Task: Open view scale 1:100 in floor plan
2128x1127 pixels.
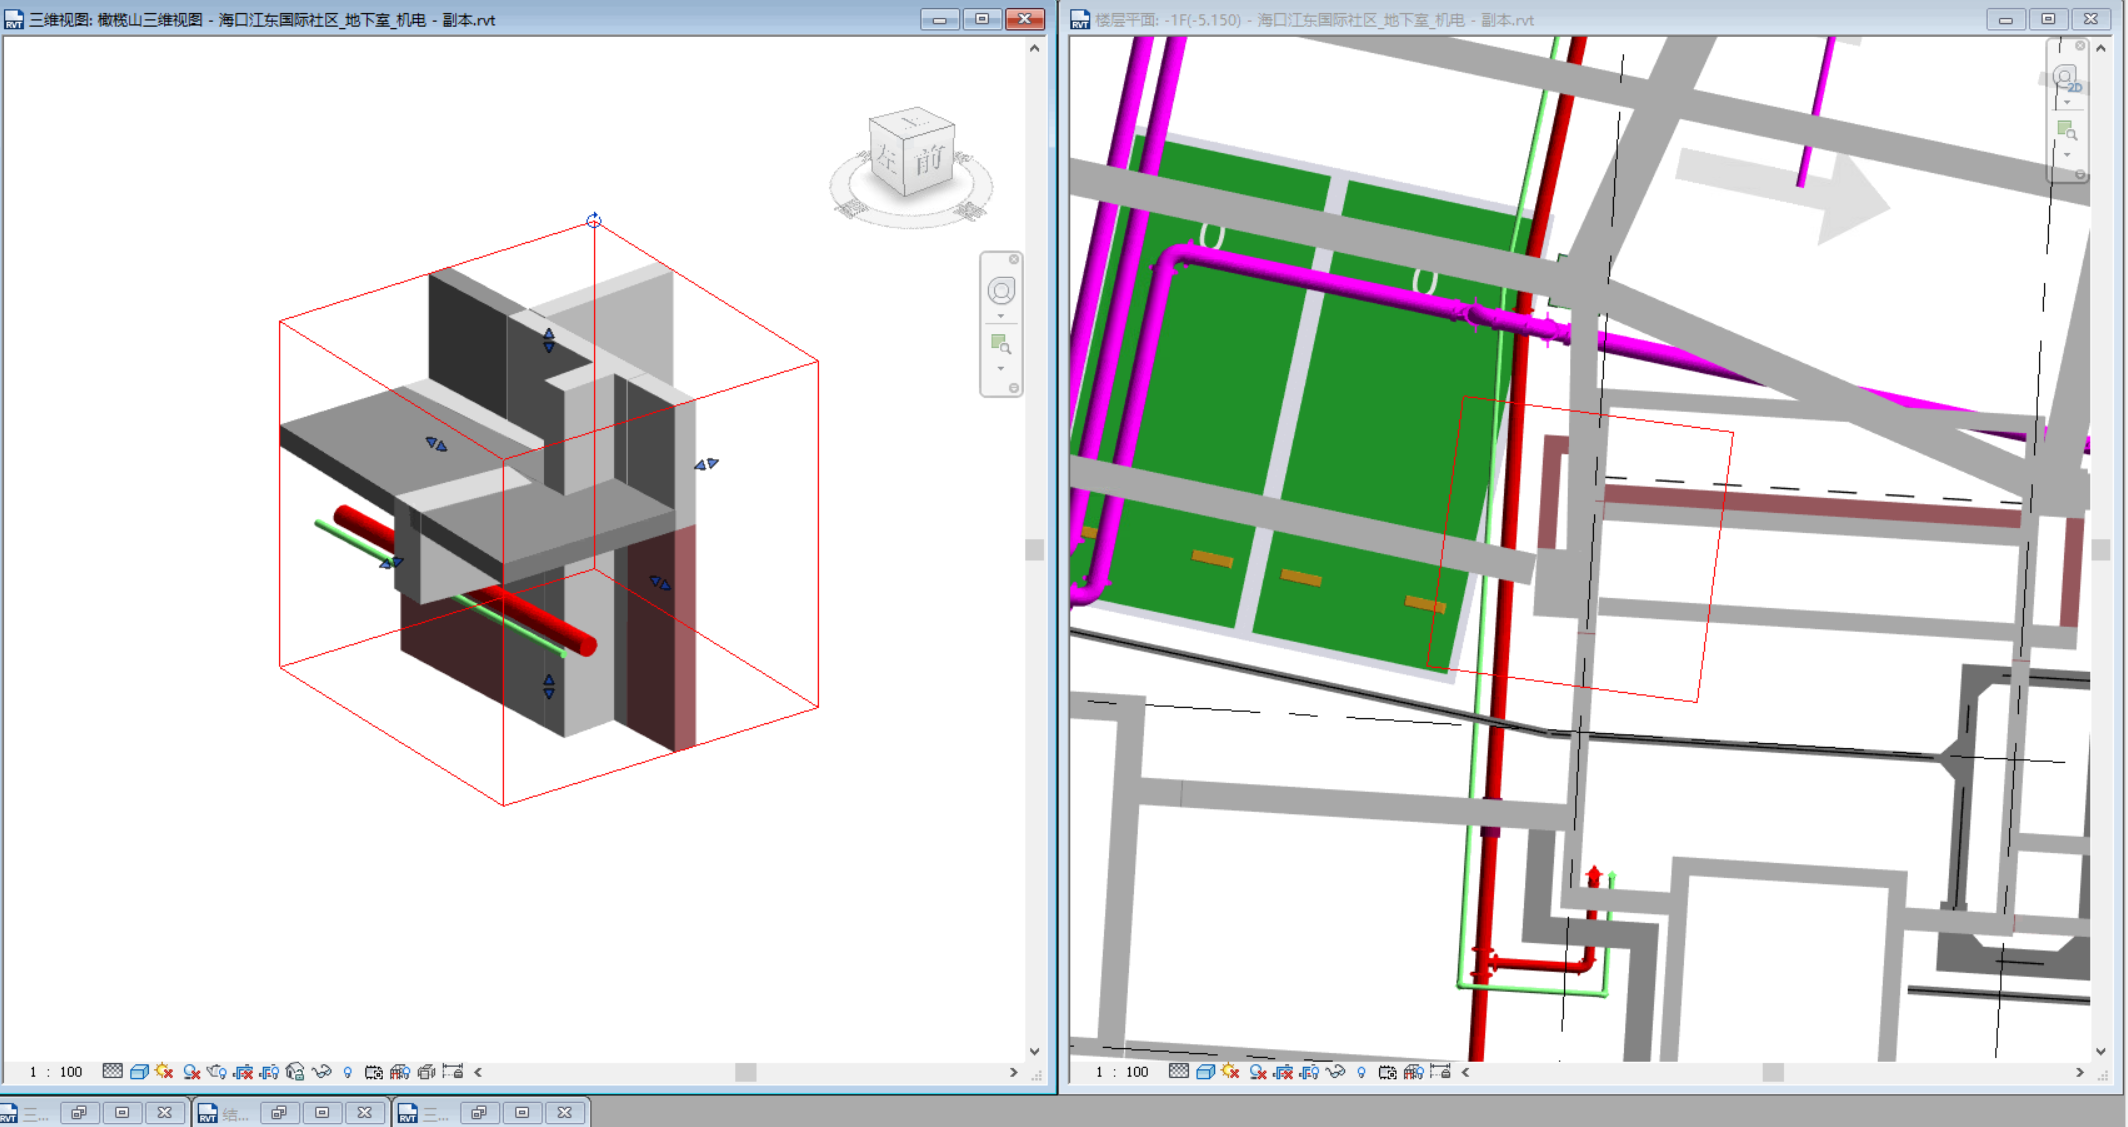Action: coord(1122,1072)
